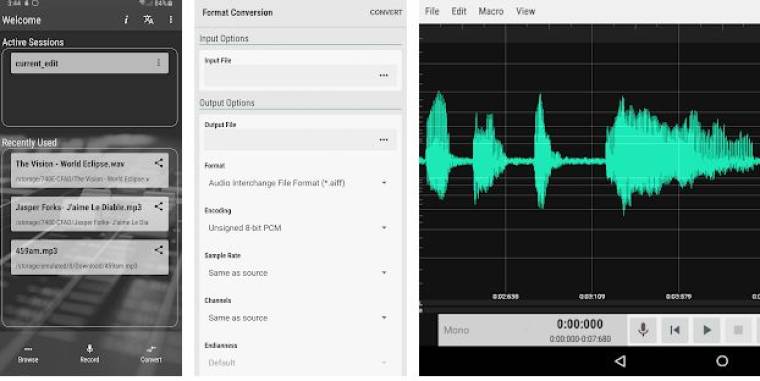Open the Welcome screen overflow menu
The image size is (760, 381).
coord(171,19)
